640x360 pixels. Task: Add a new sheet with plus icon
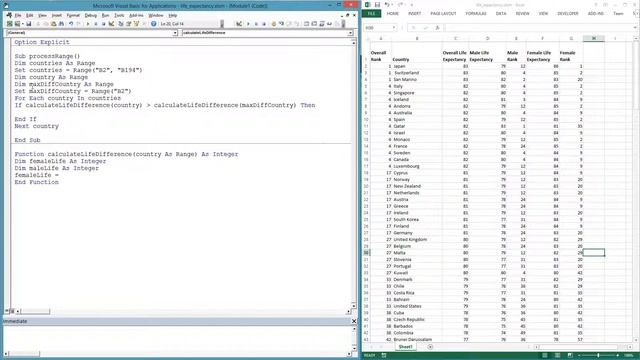click(430, 347)
